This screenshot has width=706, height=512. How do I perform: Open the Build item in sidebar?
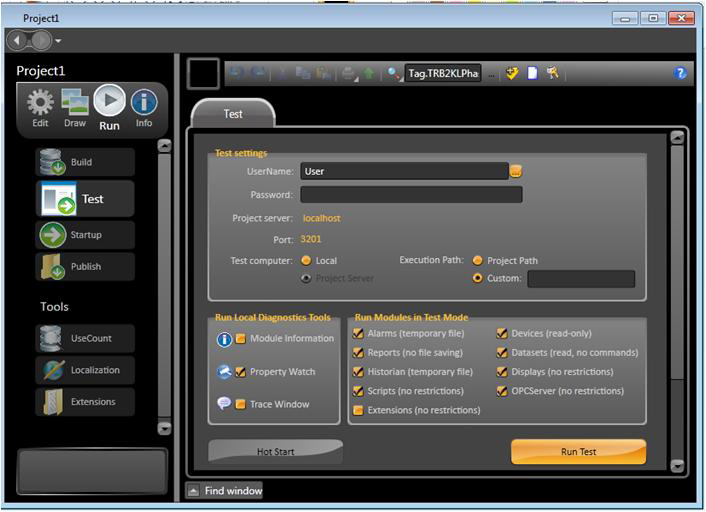(84, 163)
